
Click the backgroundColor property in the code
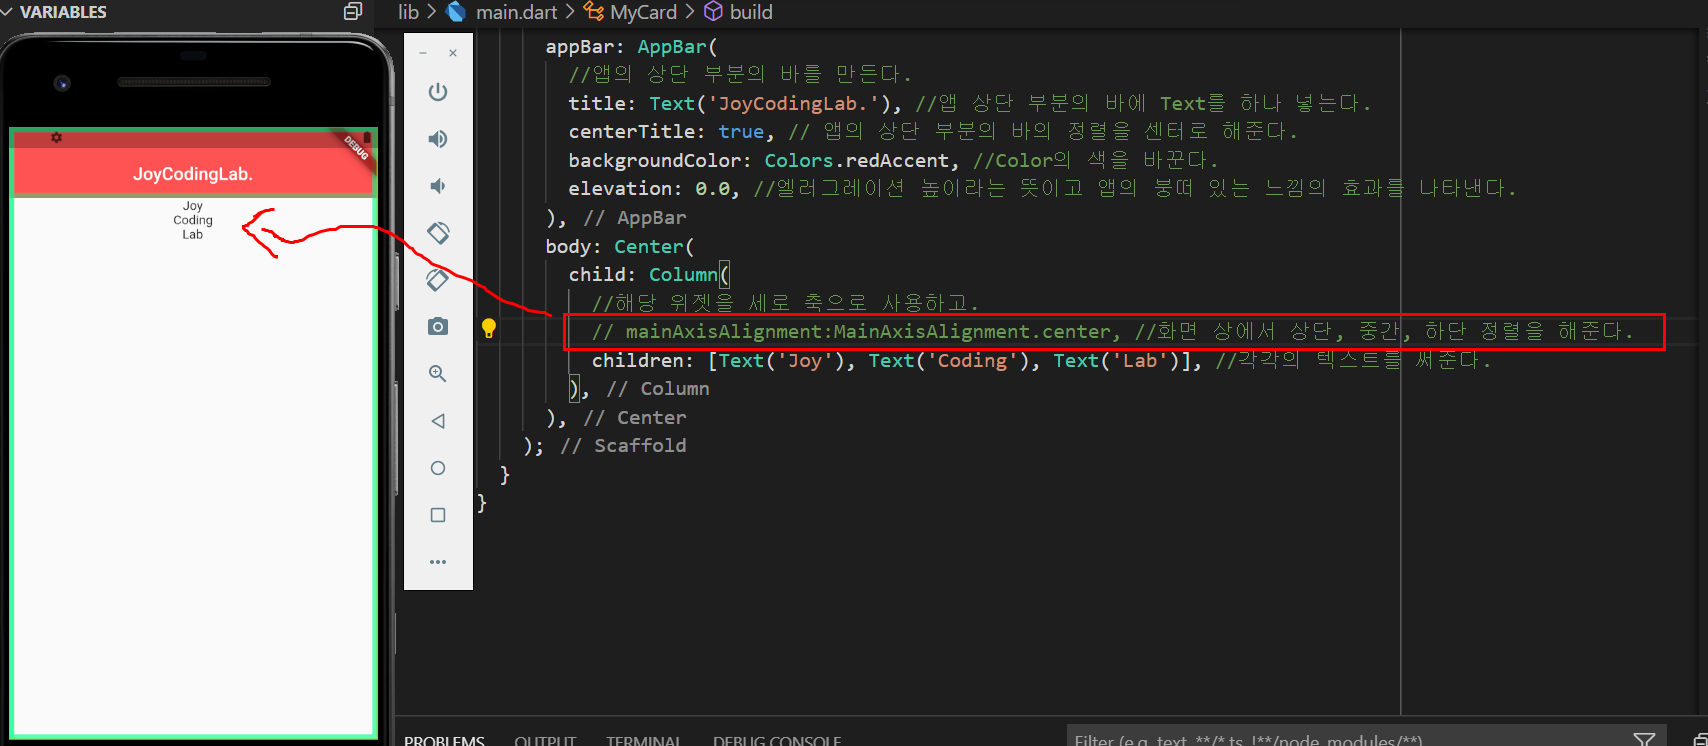(654, 160)
